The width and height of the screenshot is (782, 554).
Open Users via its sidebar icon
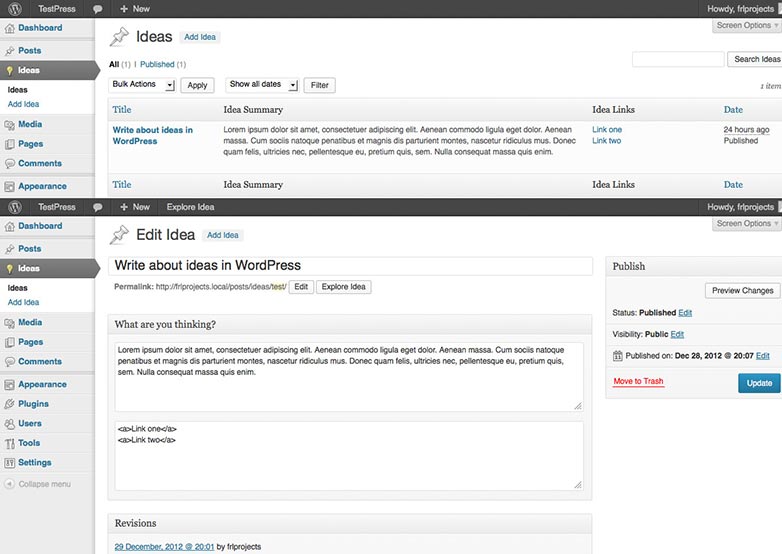pyautogui.click(x=9, y=424)
